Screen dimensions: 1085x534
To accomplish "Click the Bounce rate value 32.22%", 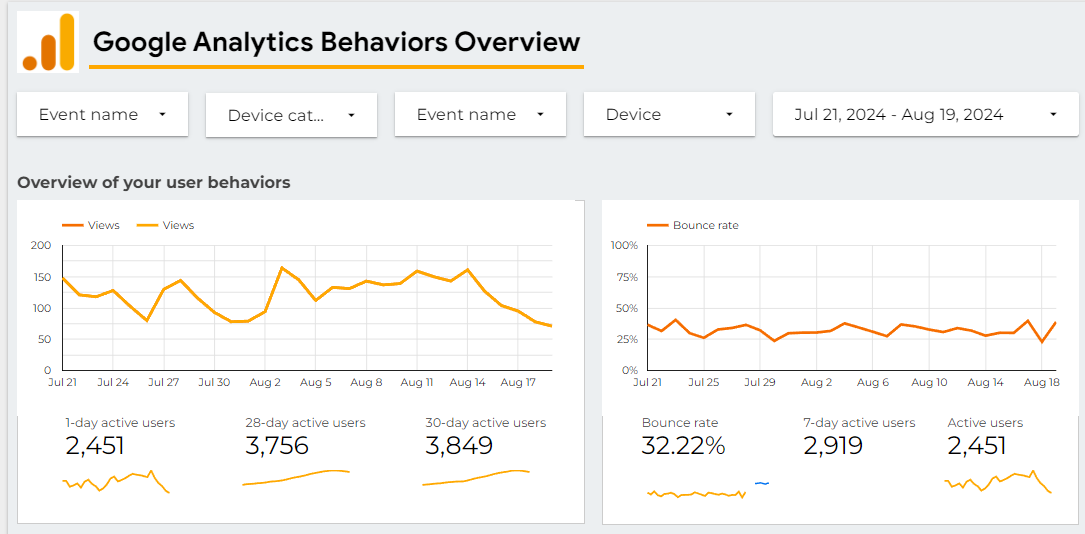I will (x=683, y=446).
